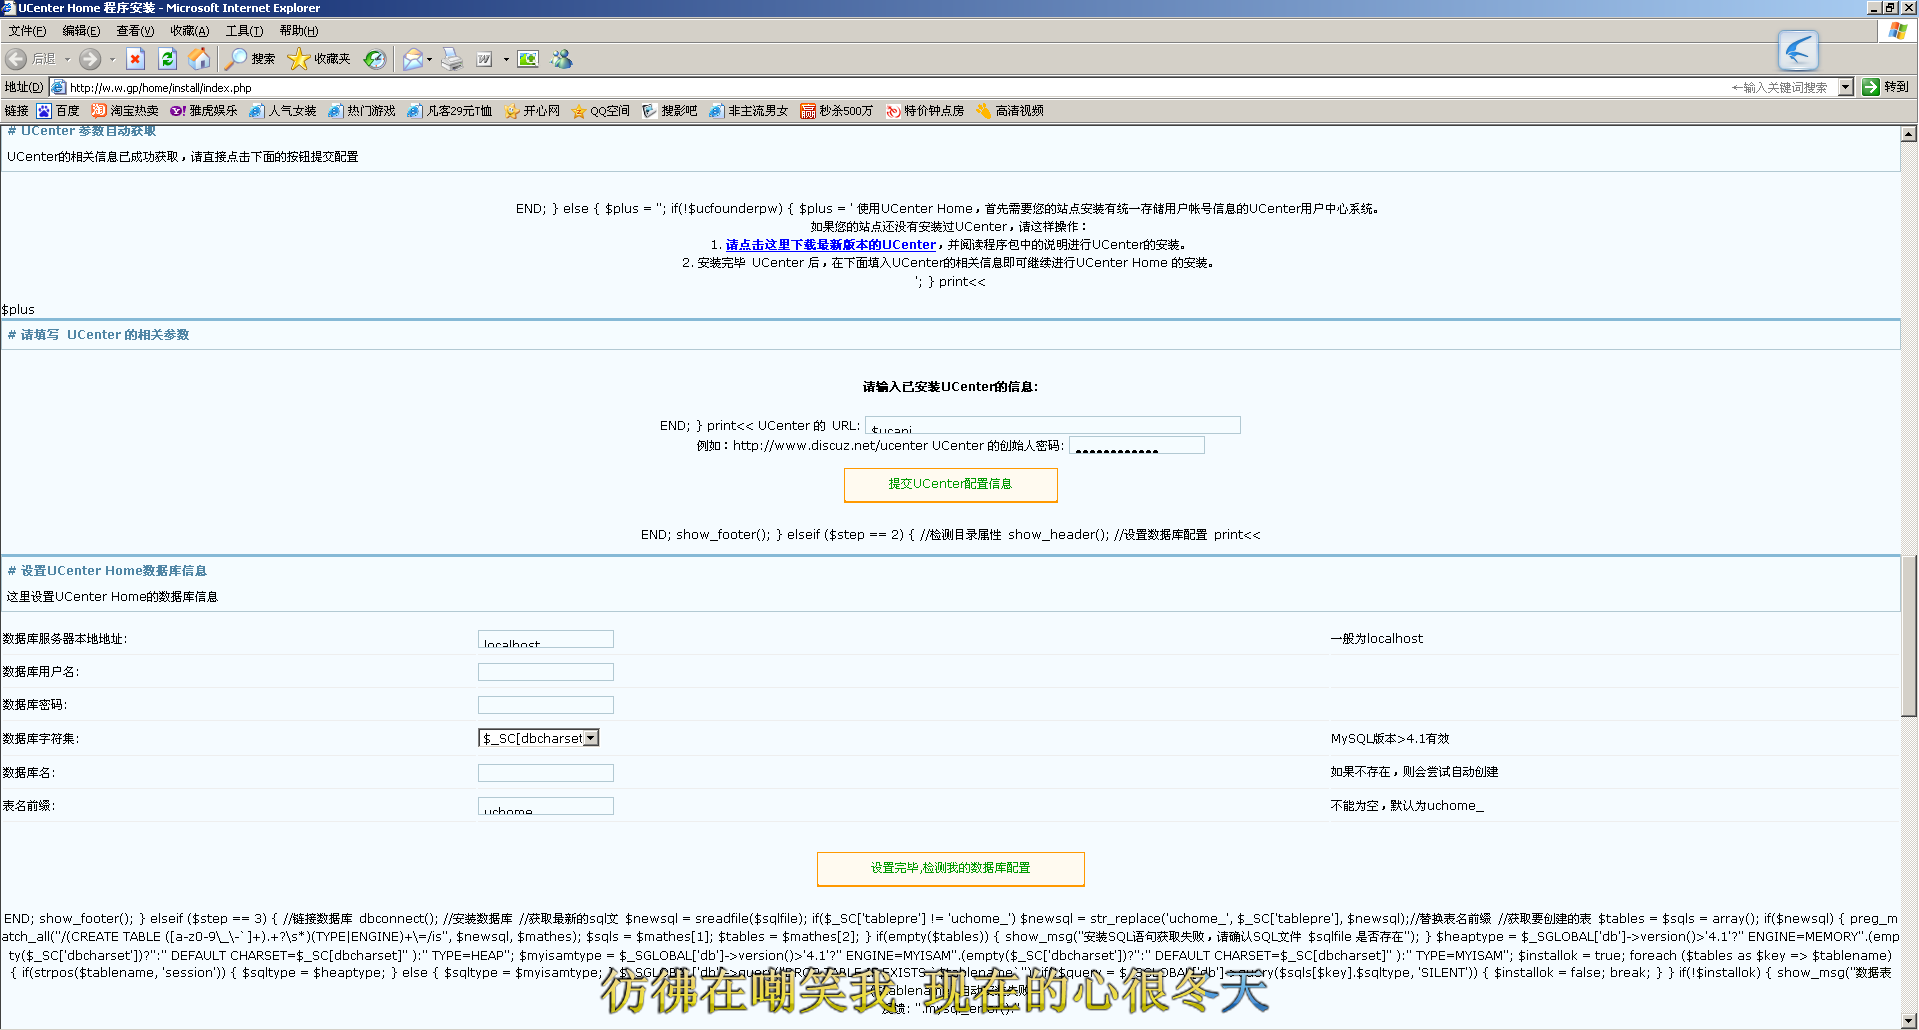Click the Back (后退) navigation button

coord(30,59)
